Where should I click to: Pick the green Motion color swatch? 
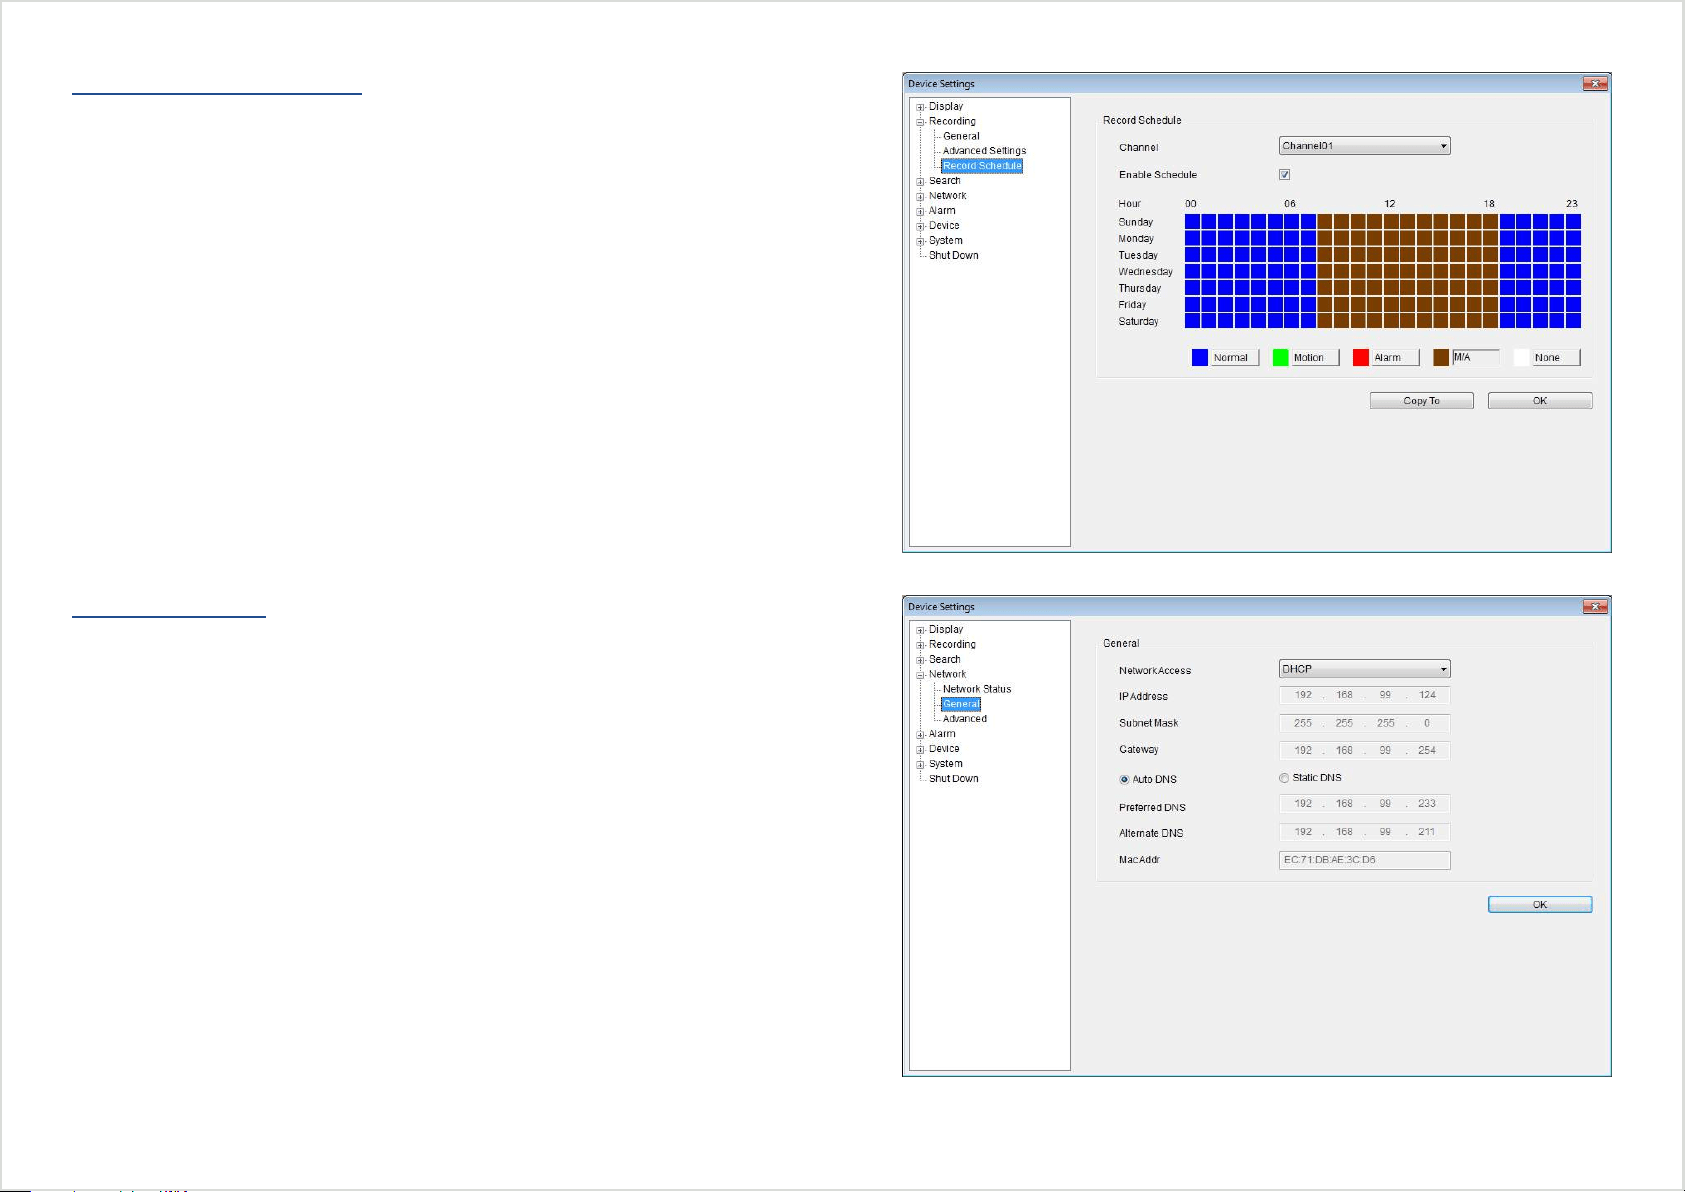1280,358
